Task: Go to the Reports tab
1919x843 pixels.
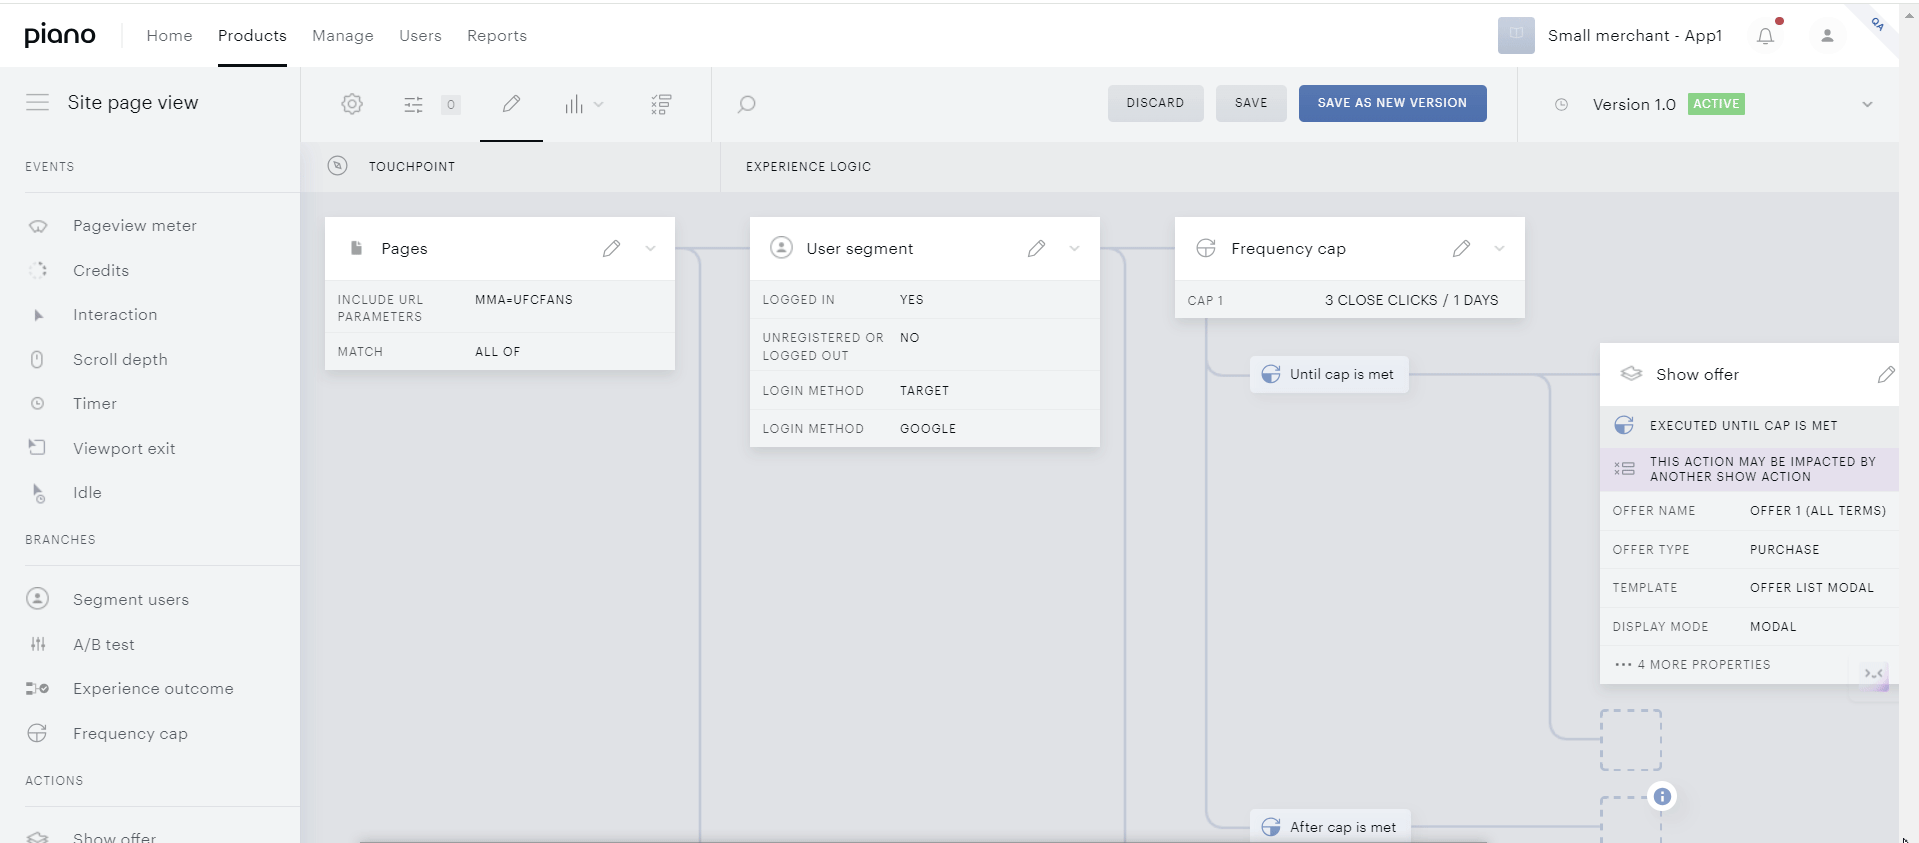Action: pyautogui.click(x=497, y=36)
